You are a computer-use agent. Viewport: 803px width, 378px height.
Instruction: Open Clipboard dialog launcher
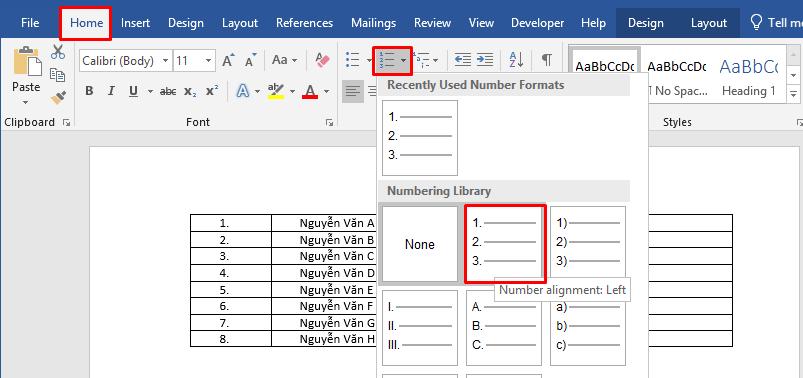tap(67, 122)
